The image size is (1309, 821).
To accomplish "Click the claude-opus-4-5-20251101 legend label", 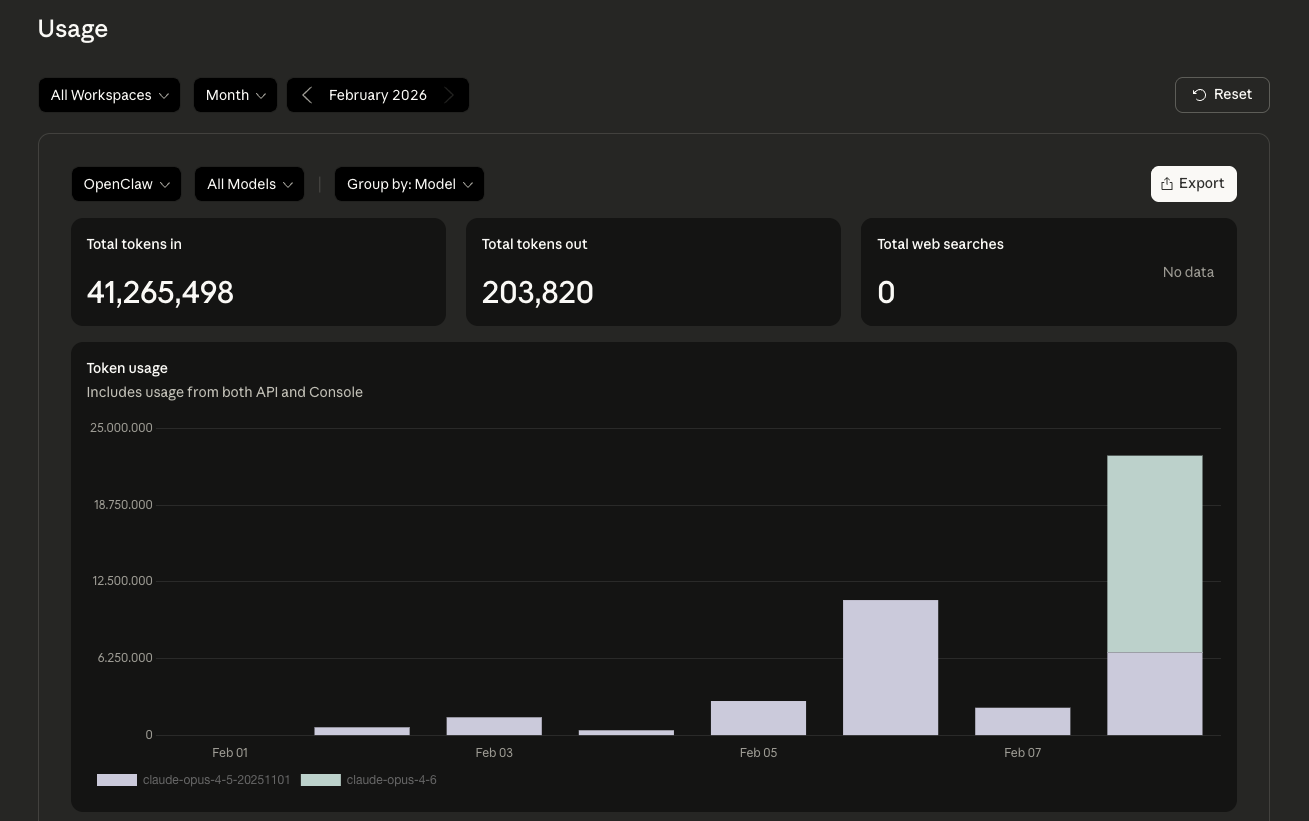I will tap(216, 780).
